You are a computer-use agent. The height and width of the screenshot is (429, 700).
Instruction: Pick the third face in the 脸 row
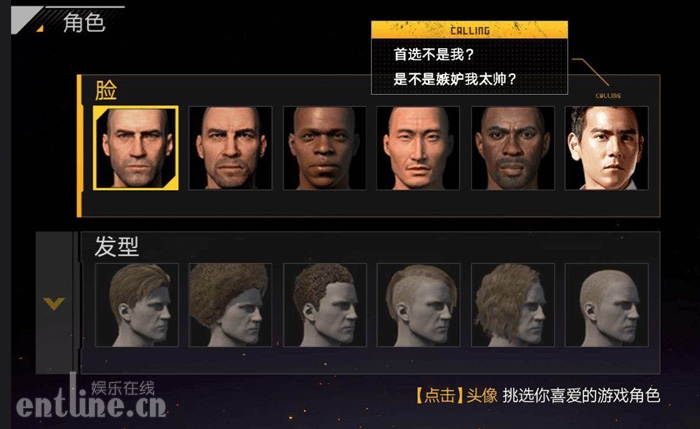coord(325,148)
